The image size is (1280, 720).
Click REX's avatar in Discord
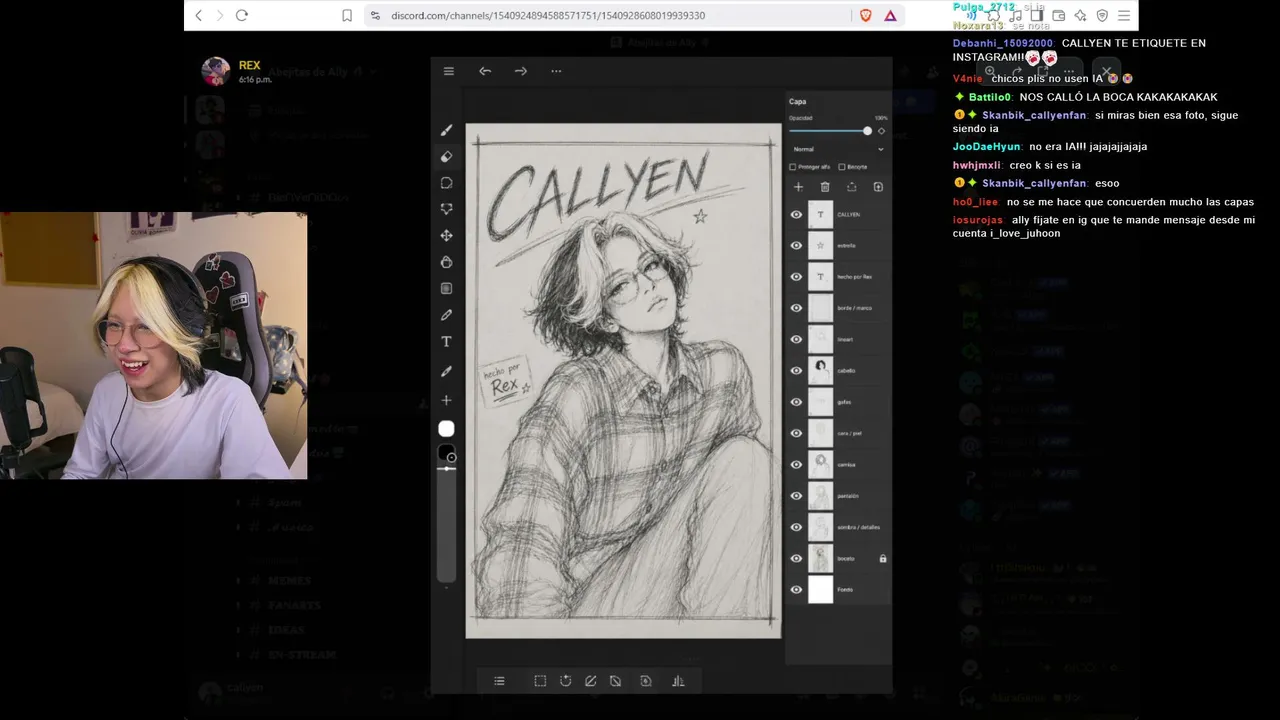215,71
